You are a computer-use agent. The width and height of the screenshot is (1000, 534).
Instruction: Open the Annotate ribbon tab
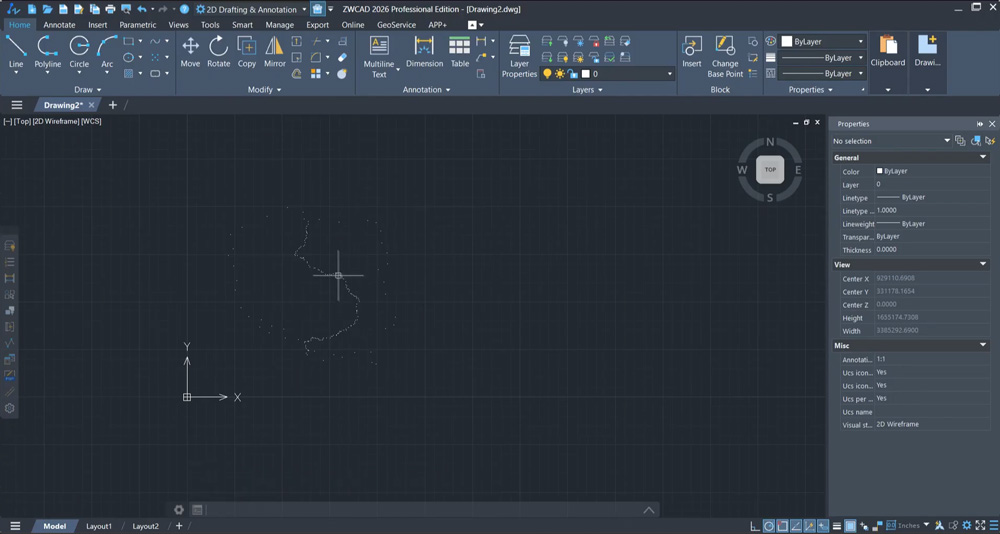pos(59,25)
